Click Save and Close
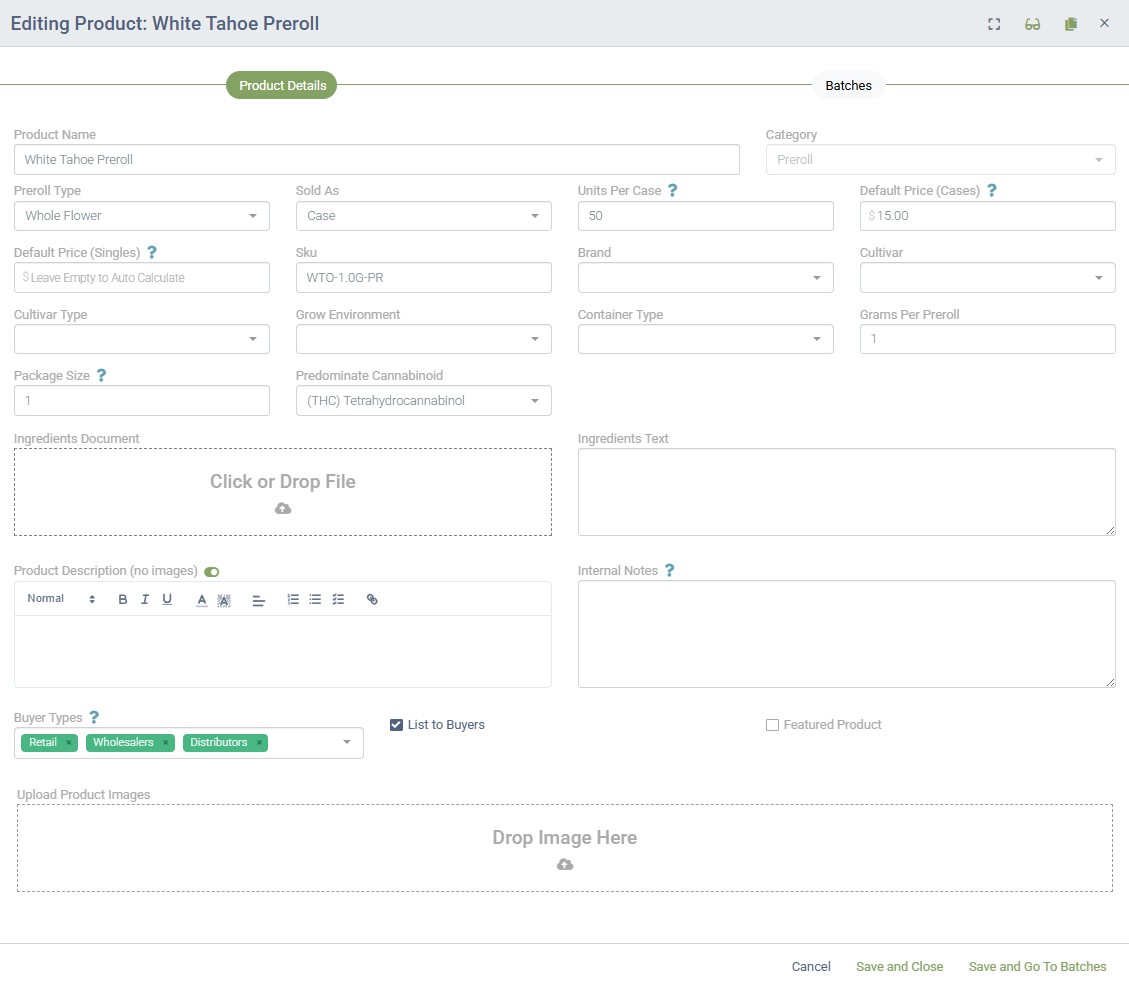 click(899, 967)
